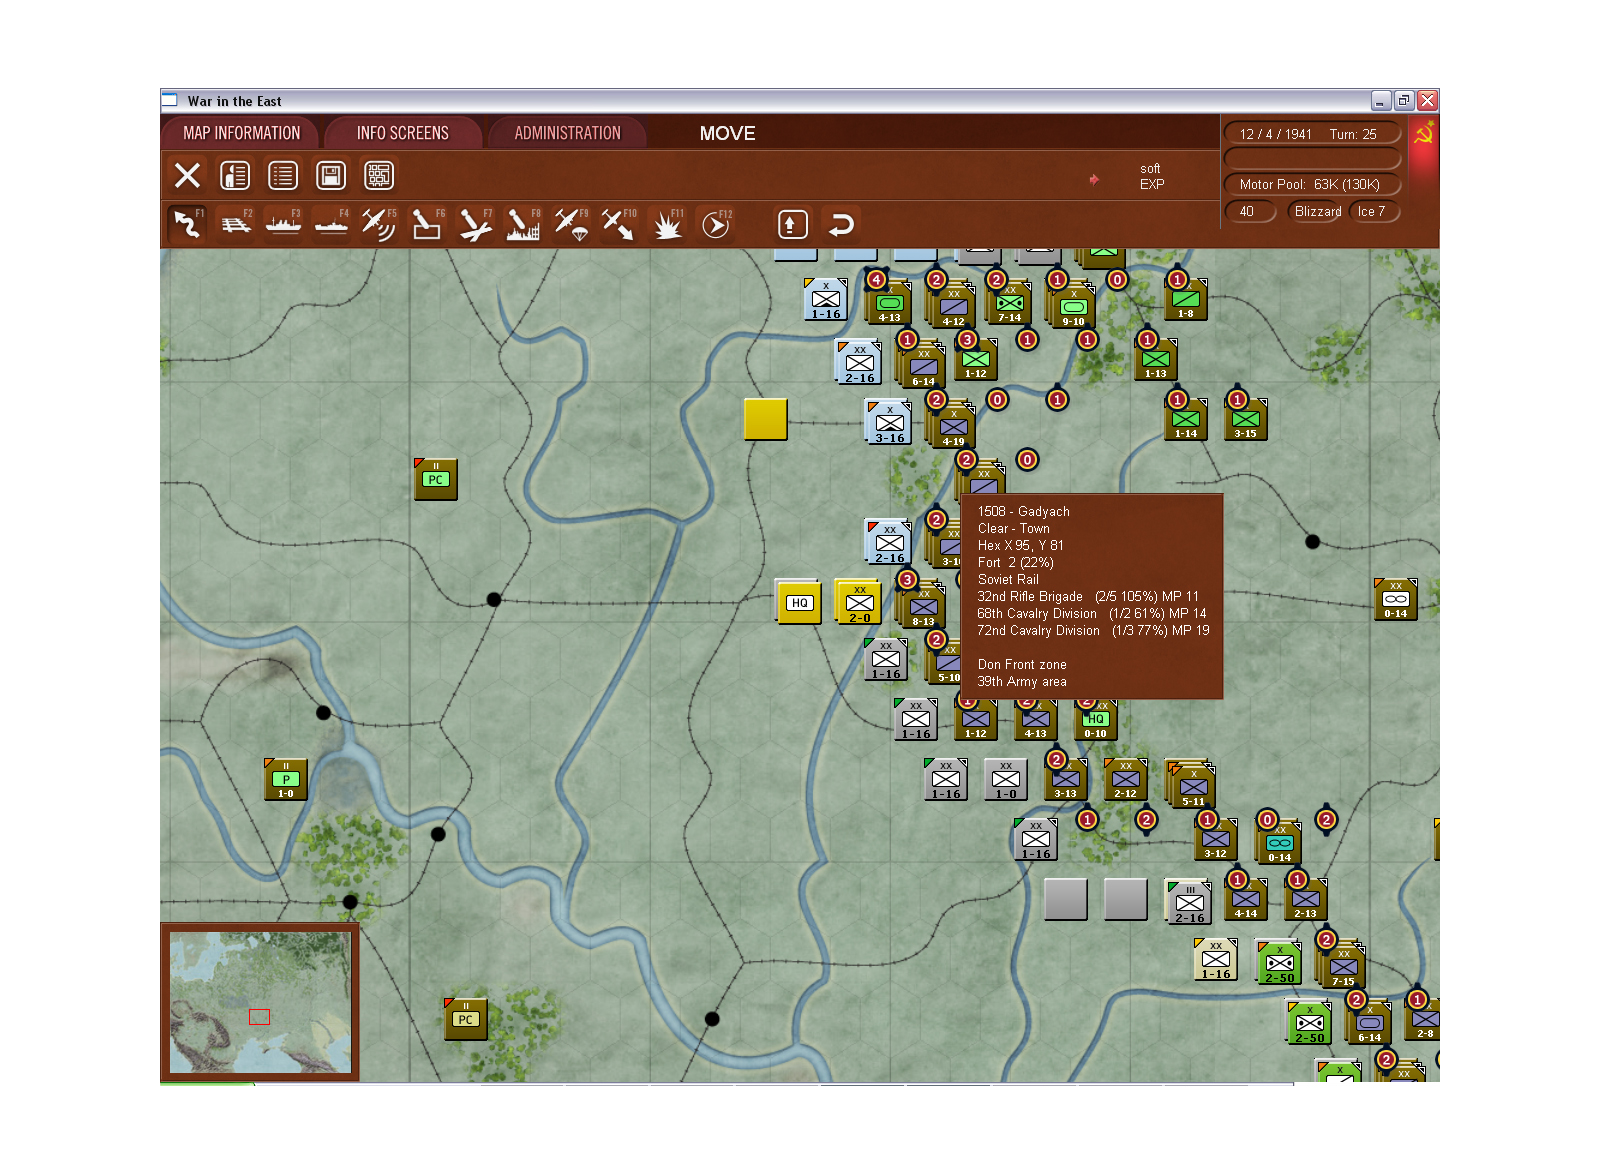This screenshot has width=1600, height=1174.
Task: Open the ADMINISTRATION tab
Action: [567, 133]
